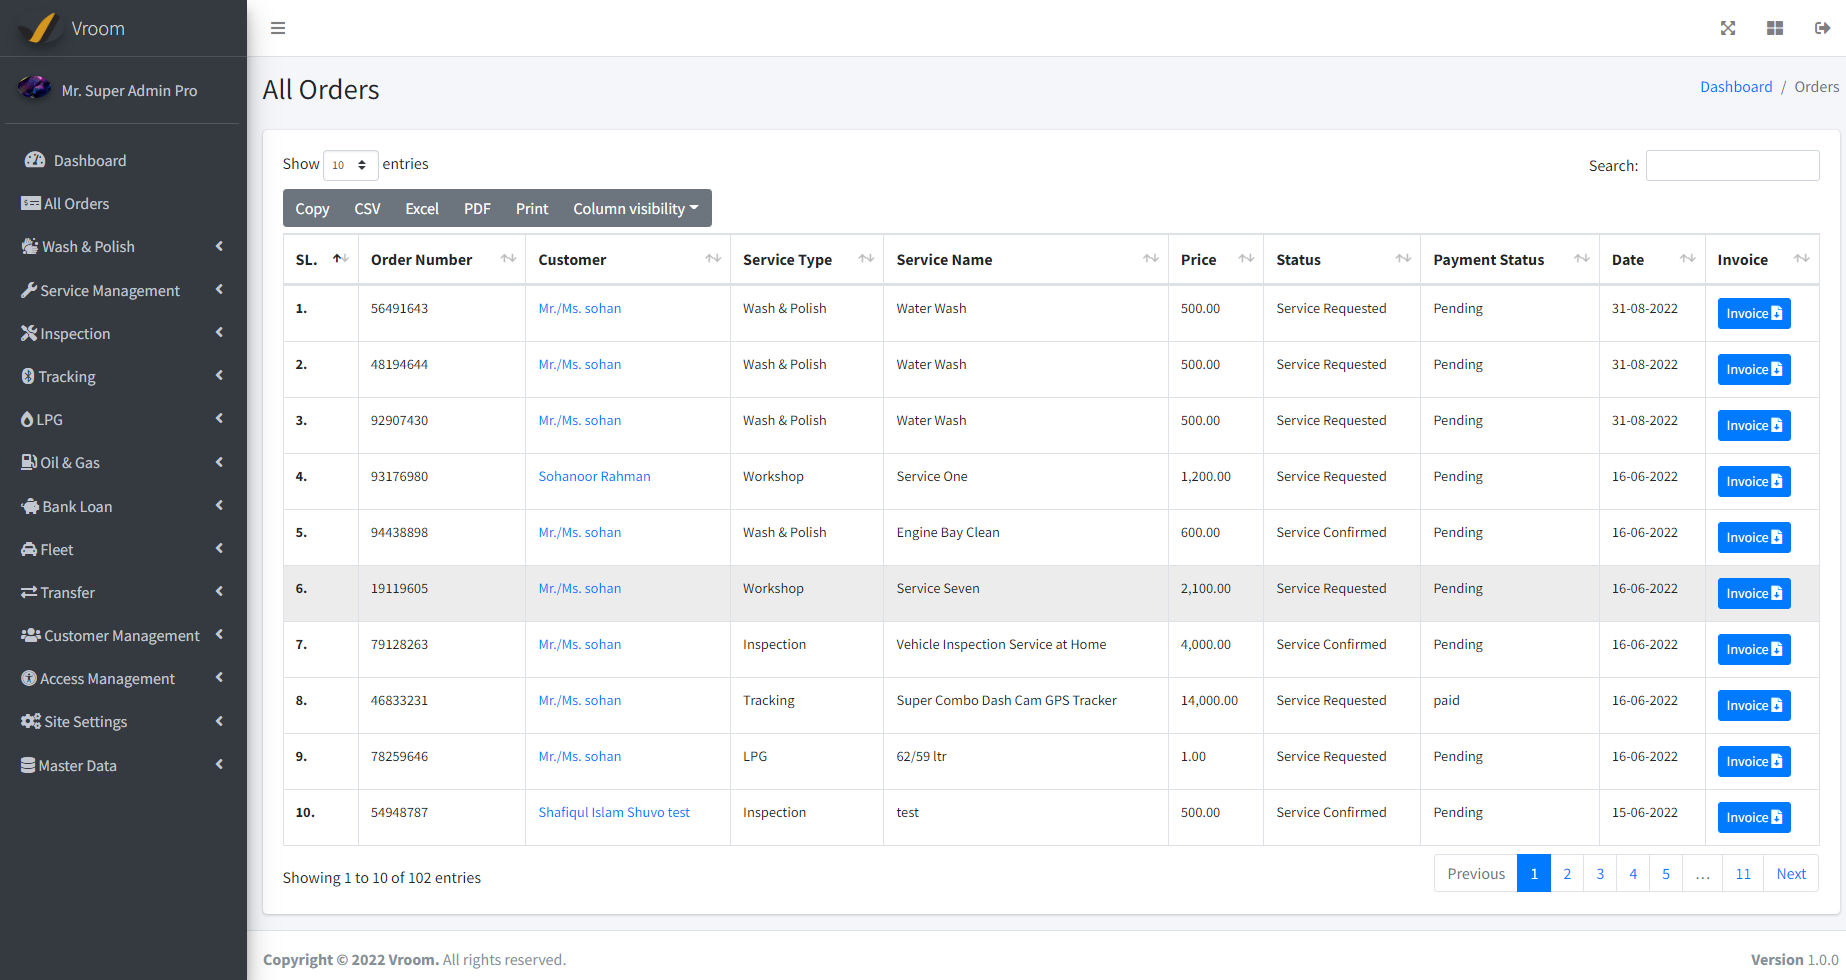This screenshot has width=1846, height=980.
Task: Go to Dashboard via breadcrumb link
Action: click(1736, 87)
